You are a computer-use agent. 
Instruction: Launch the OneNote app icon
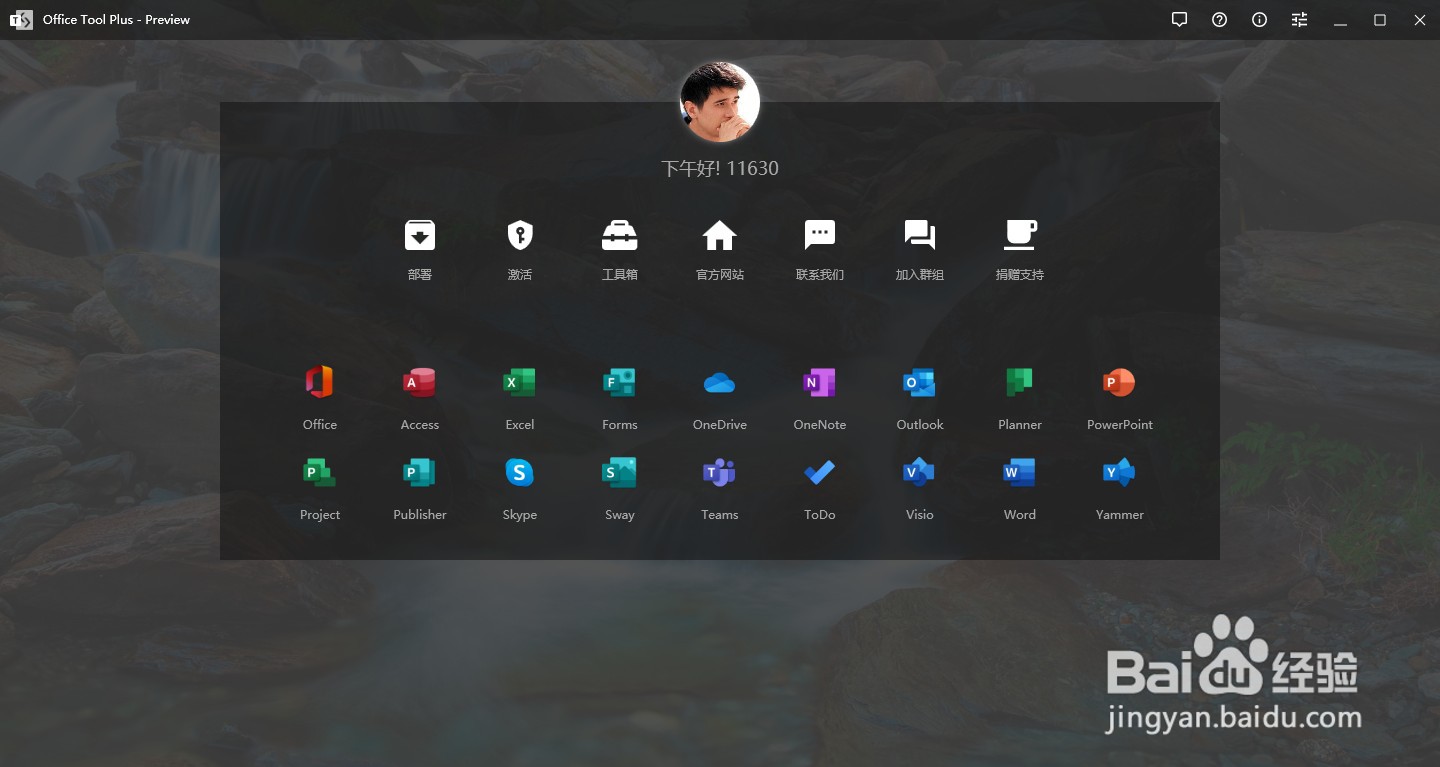coord(820,382)
